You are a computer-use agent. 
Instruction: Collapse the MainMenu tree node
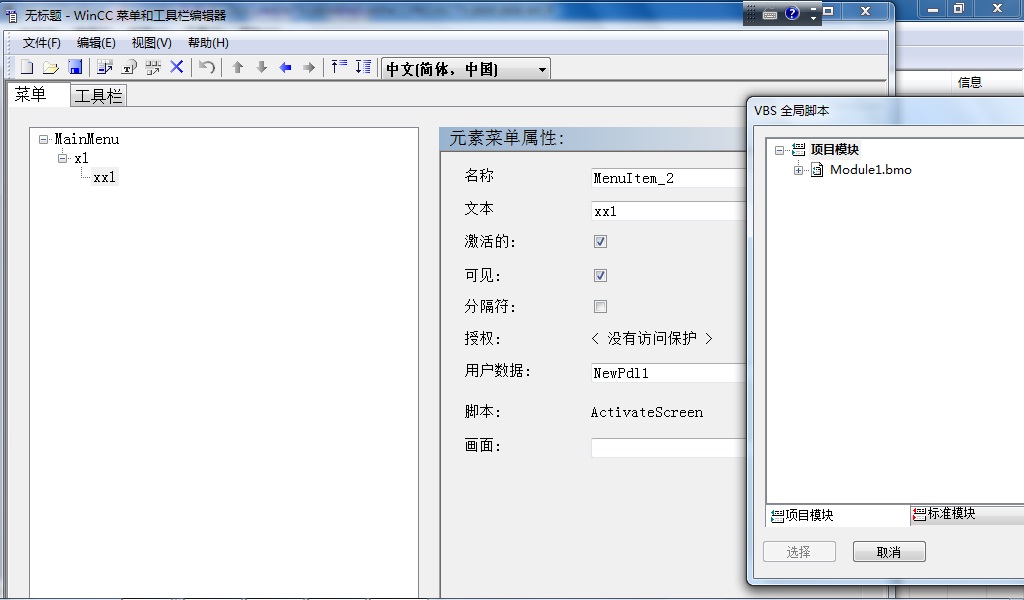coord(43,139)
